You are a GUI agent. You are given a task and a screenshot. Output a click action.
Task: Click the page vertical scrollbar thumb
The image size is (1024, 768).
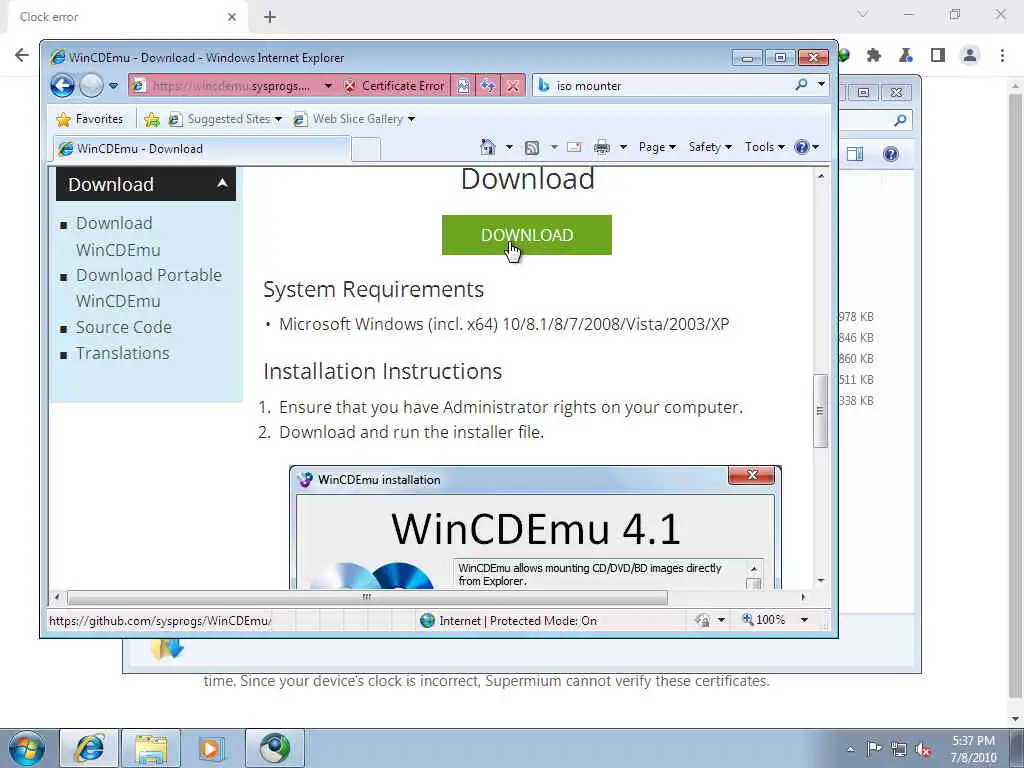(x=820, y=410)
